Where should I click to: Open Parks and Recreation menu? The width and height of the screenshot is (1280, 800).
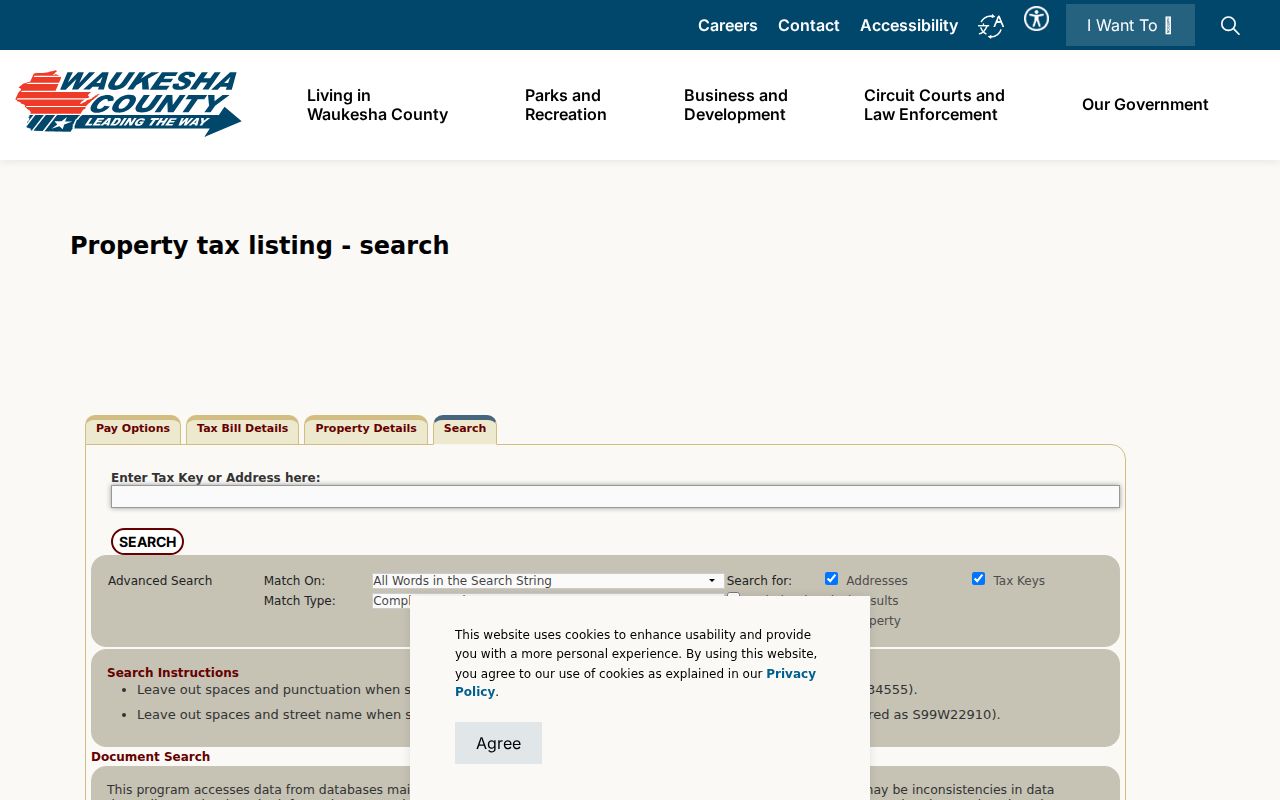tap(566, 105)
